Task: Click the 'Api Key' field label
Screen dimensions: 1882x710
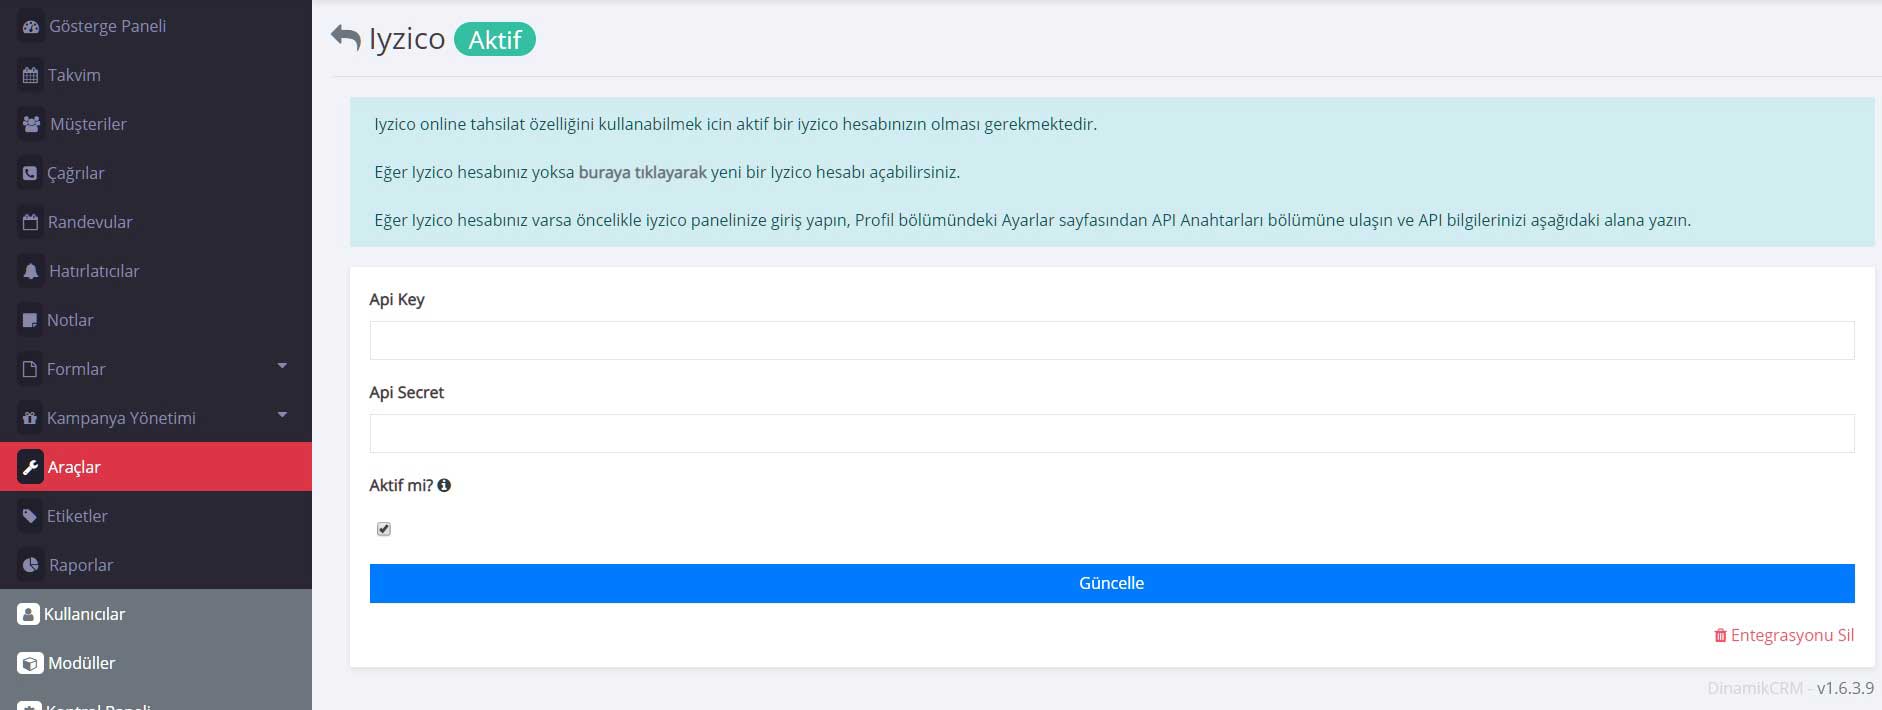Action: [397, 299]
